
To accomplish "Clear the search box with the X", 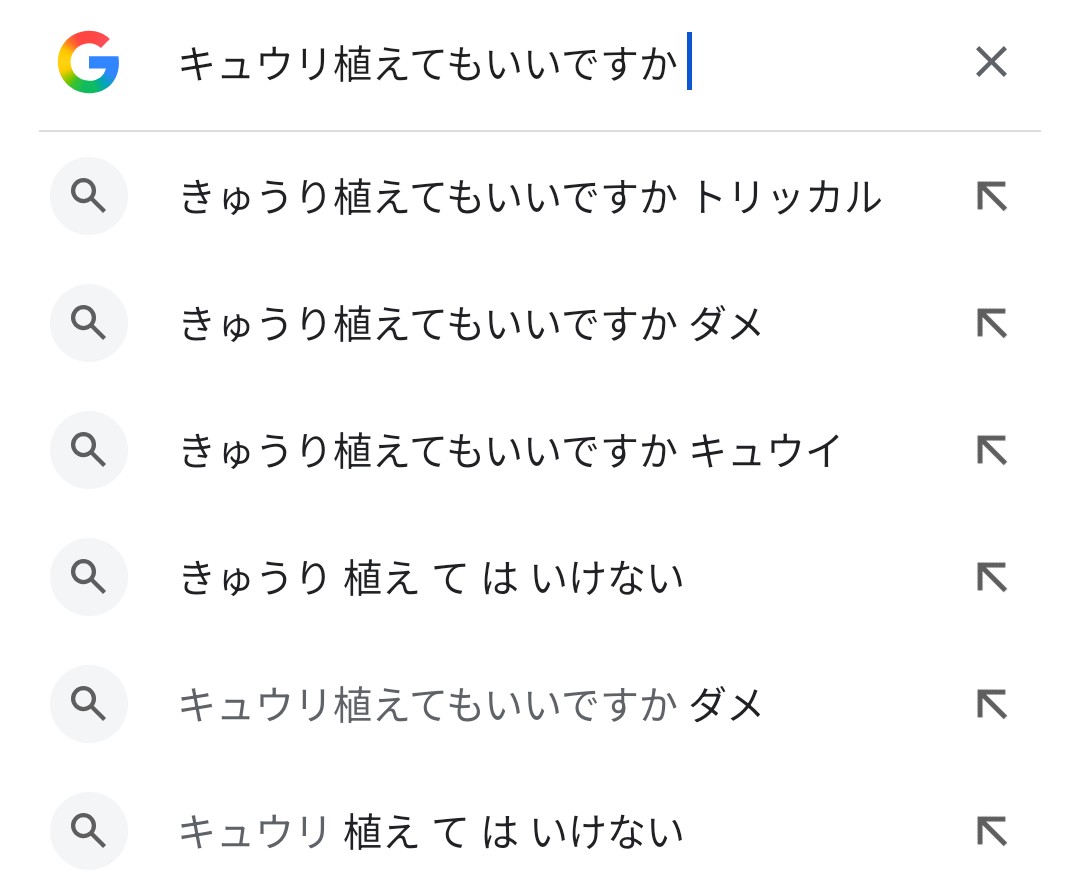I will 991,62.
